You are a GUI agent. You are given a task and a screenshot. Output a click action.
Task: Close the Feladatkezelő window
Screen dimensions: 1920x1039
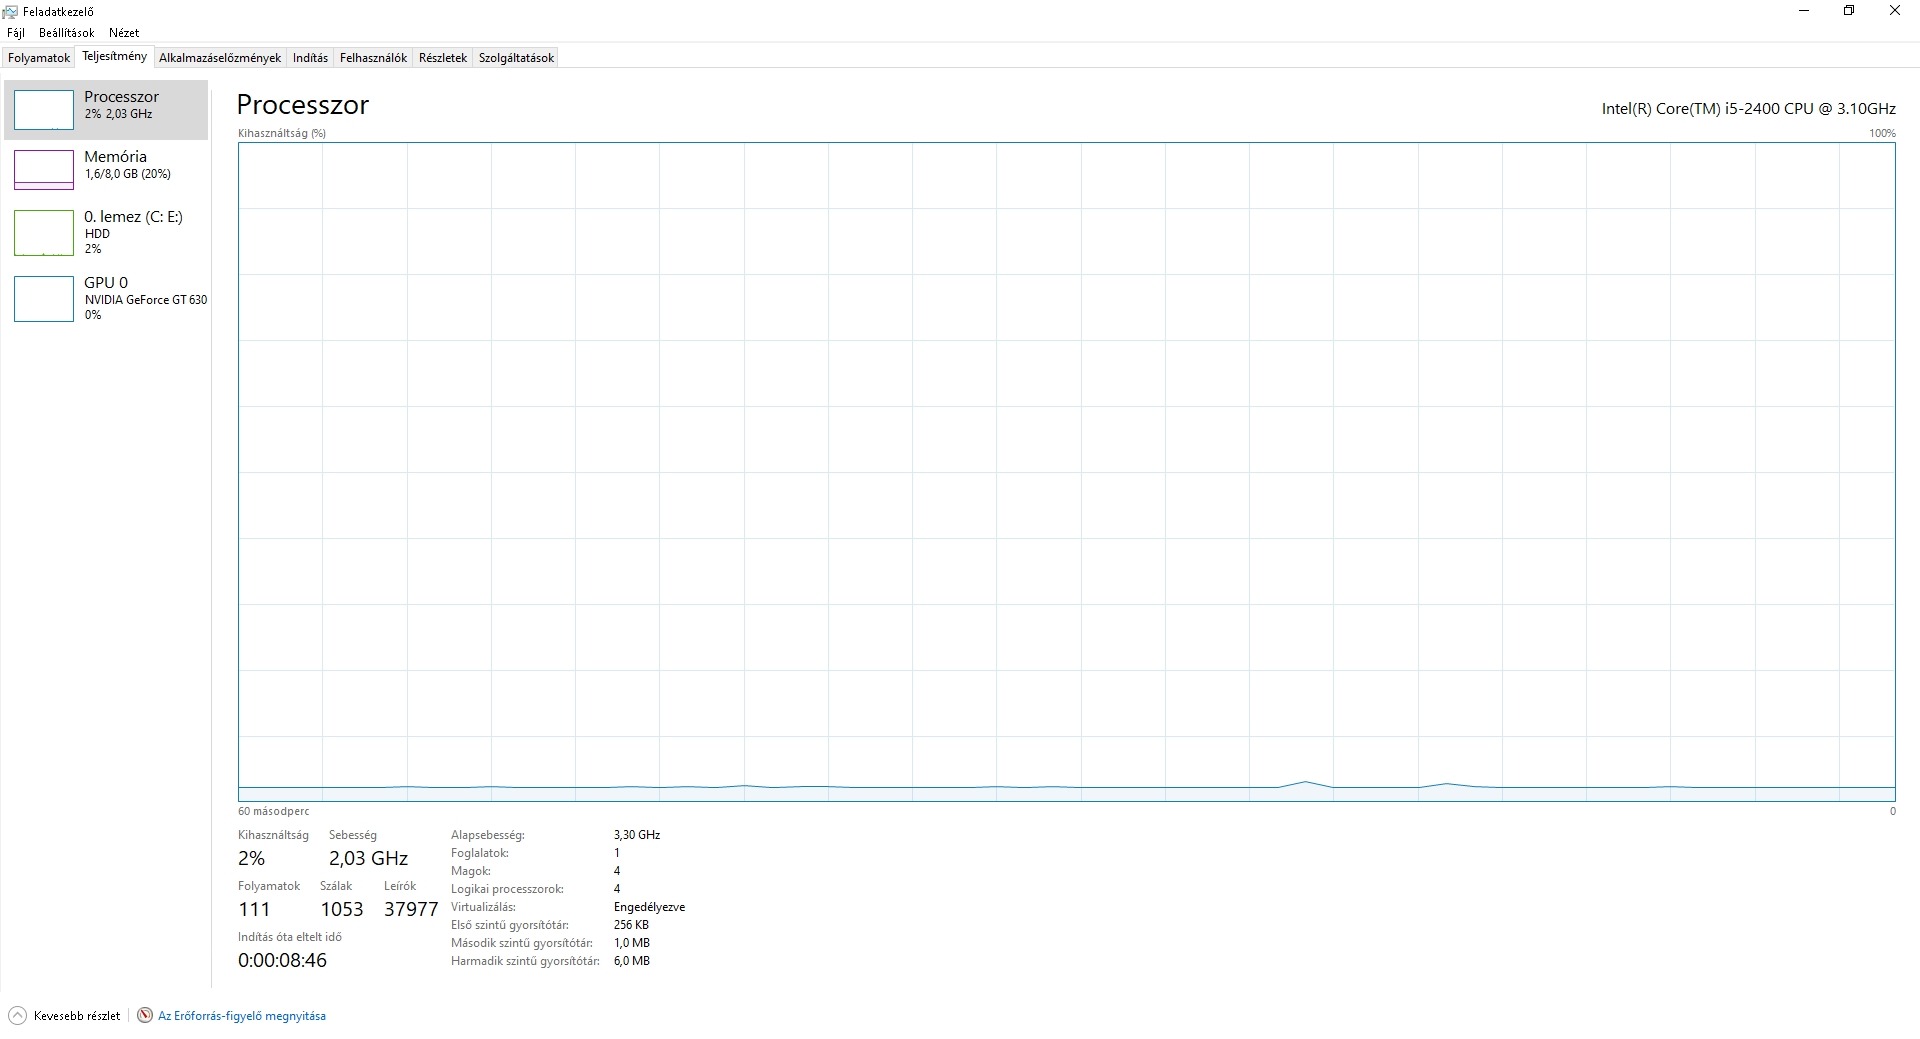pyautogui.click(x=1895, y=11)
